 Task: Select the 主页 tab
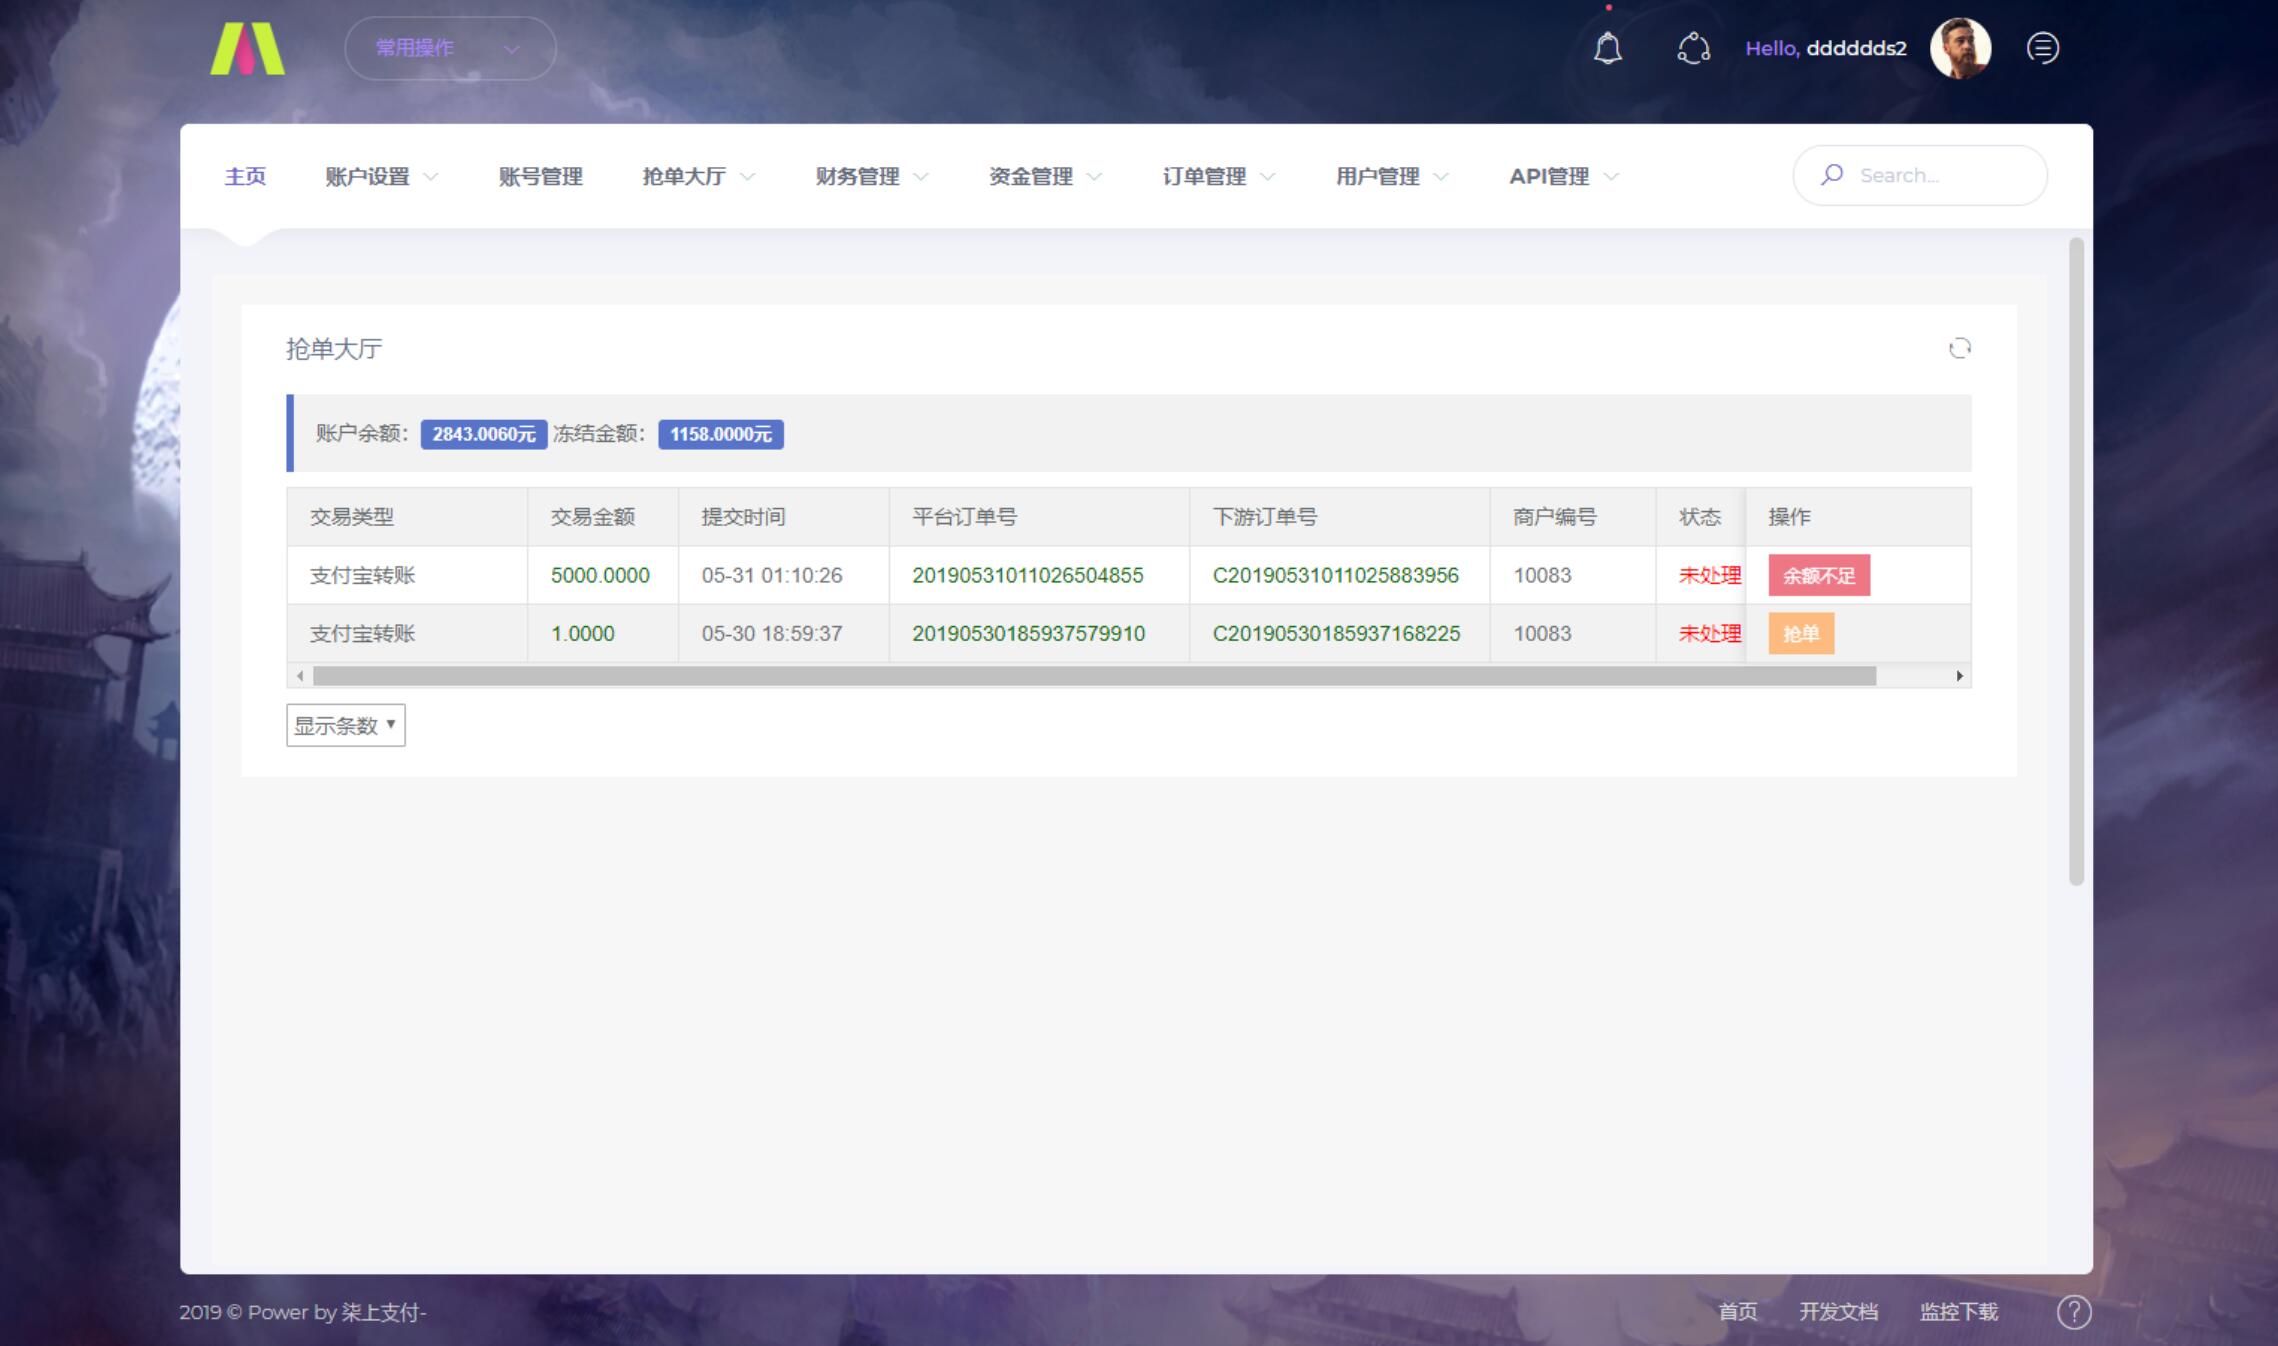(245, 177)
